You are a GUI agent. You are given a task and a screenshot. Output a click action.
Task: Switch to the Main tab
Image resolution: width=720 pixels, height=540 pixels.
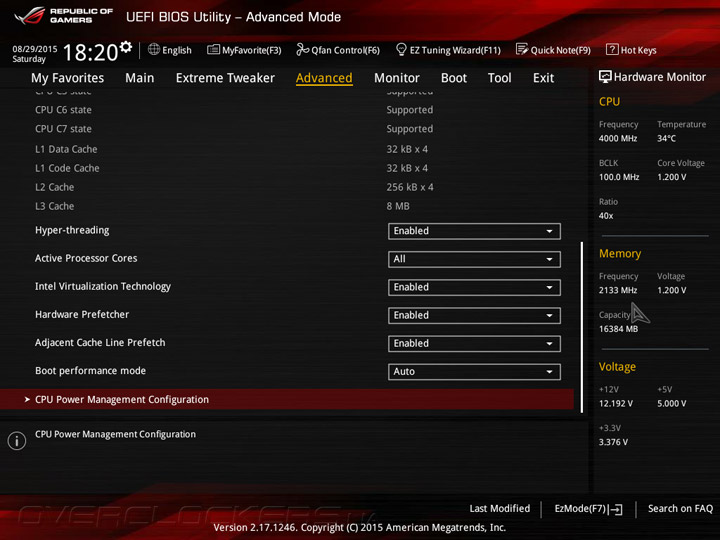point(140,78)
